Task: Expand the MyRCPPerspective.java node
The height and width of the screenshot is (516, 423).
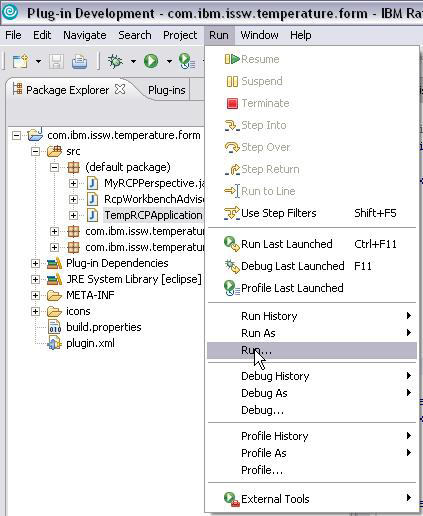Action: pyautogui.click(x=73, y=183)
